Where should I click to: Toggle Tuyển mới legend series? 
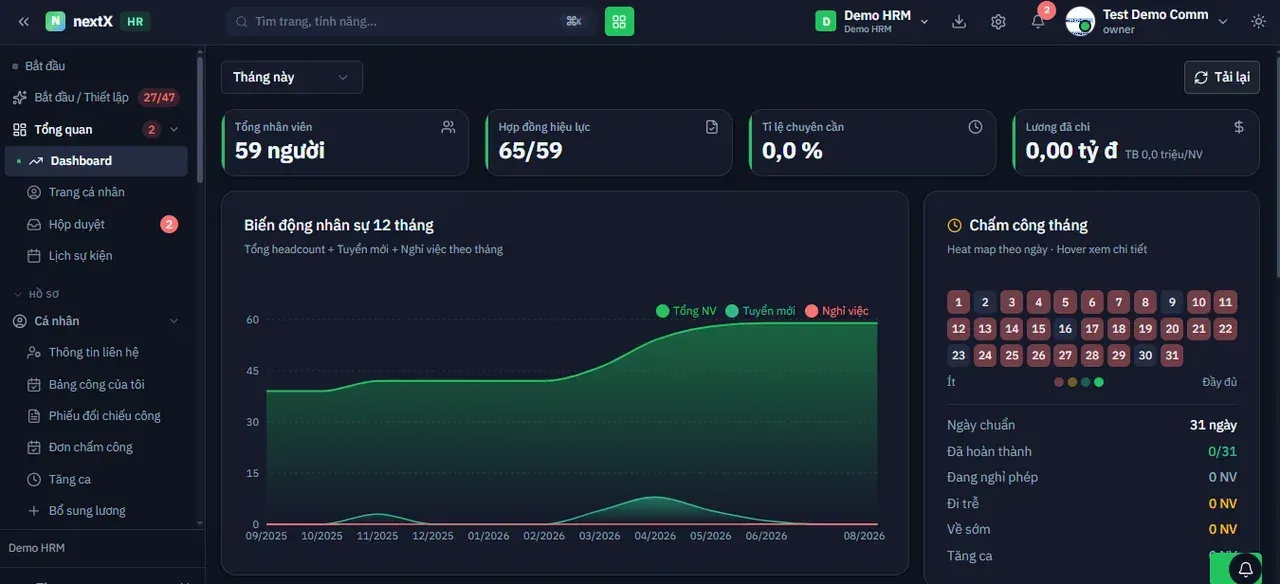pyautogui.click(x=760, y=311)
